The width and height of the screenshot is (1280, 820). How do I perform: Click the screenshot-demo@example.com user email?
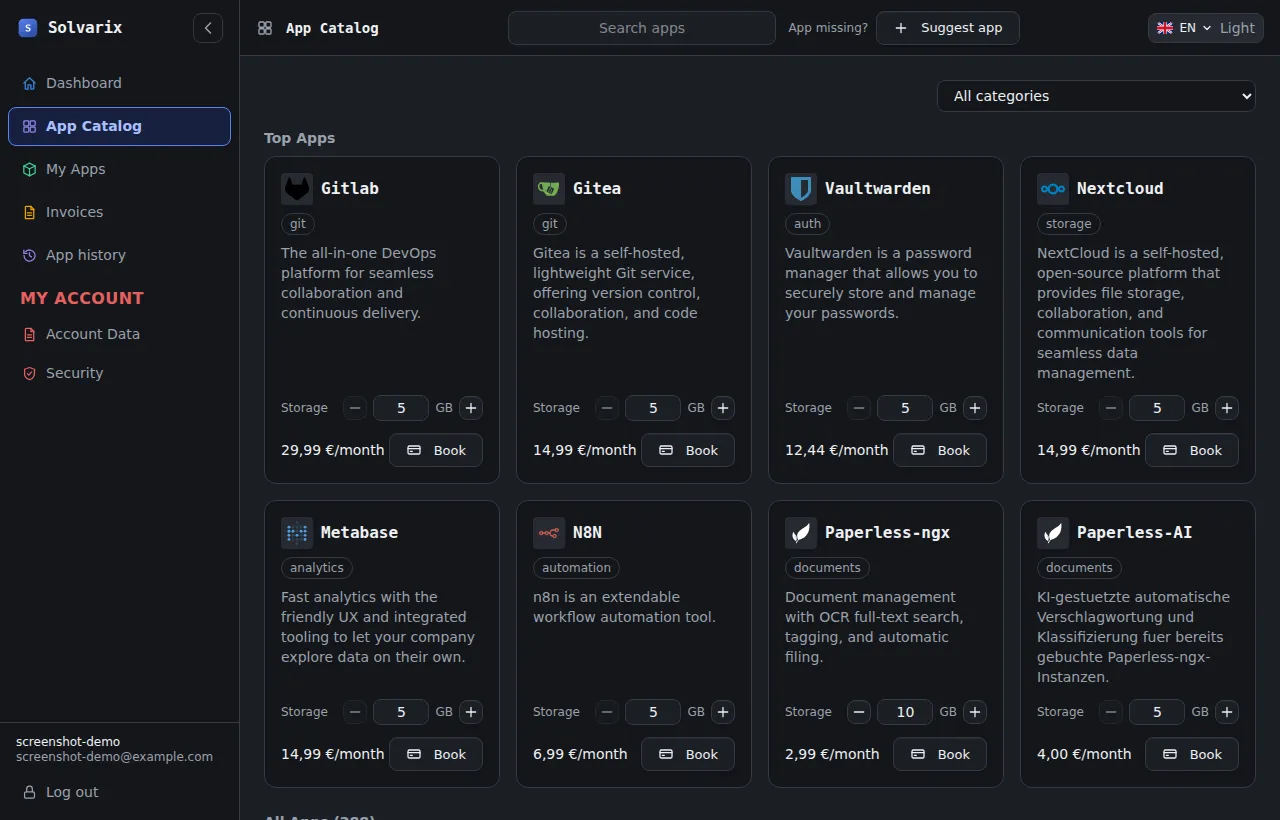(114, 757)
